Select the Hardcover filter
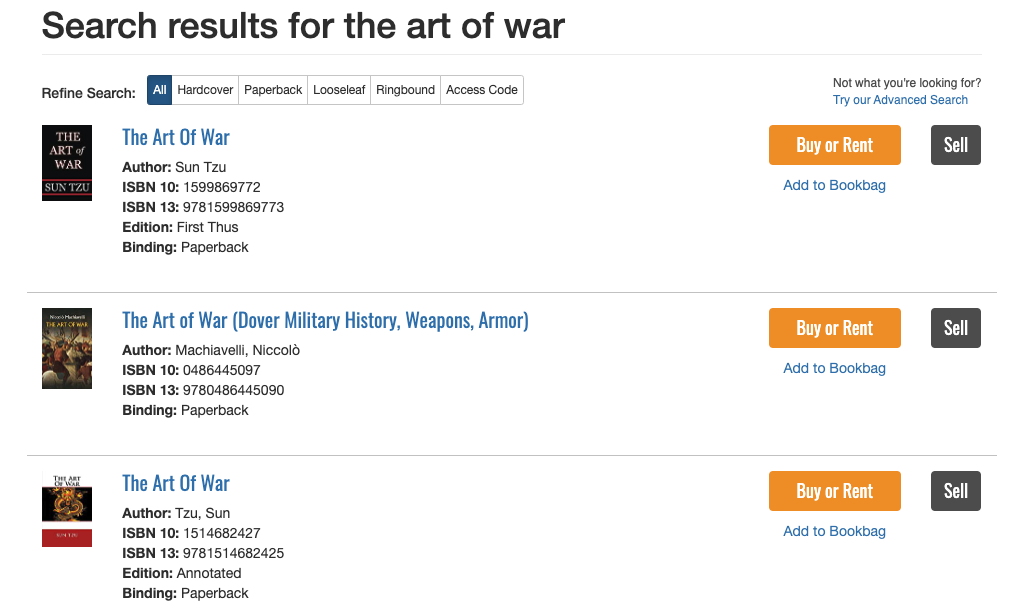This screenshot has width=1020, height=610. 205,90
